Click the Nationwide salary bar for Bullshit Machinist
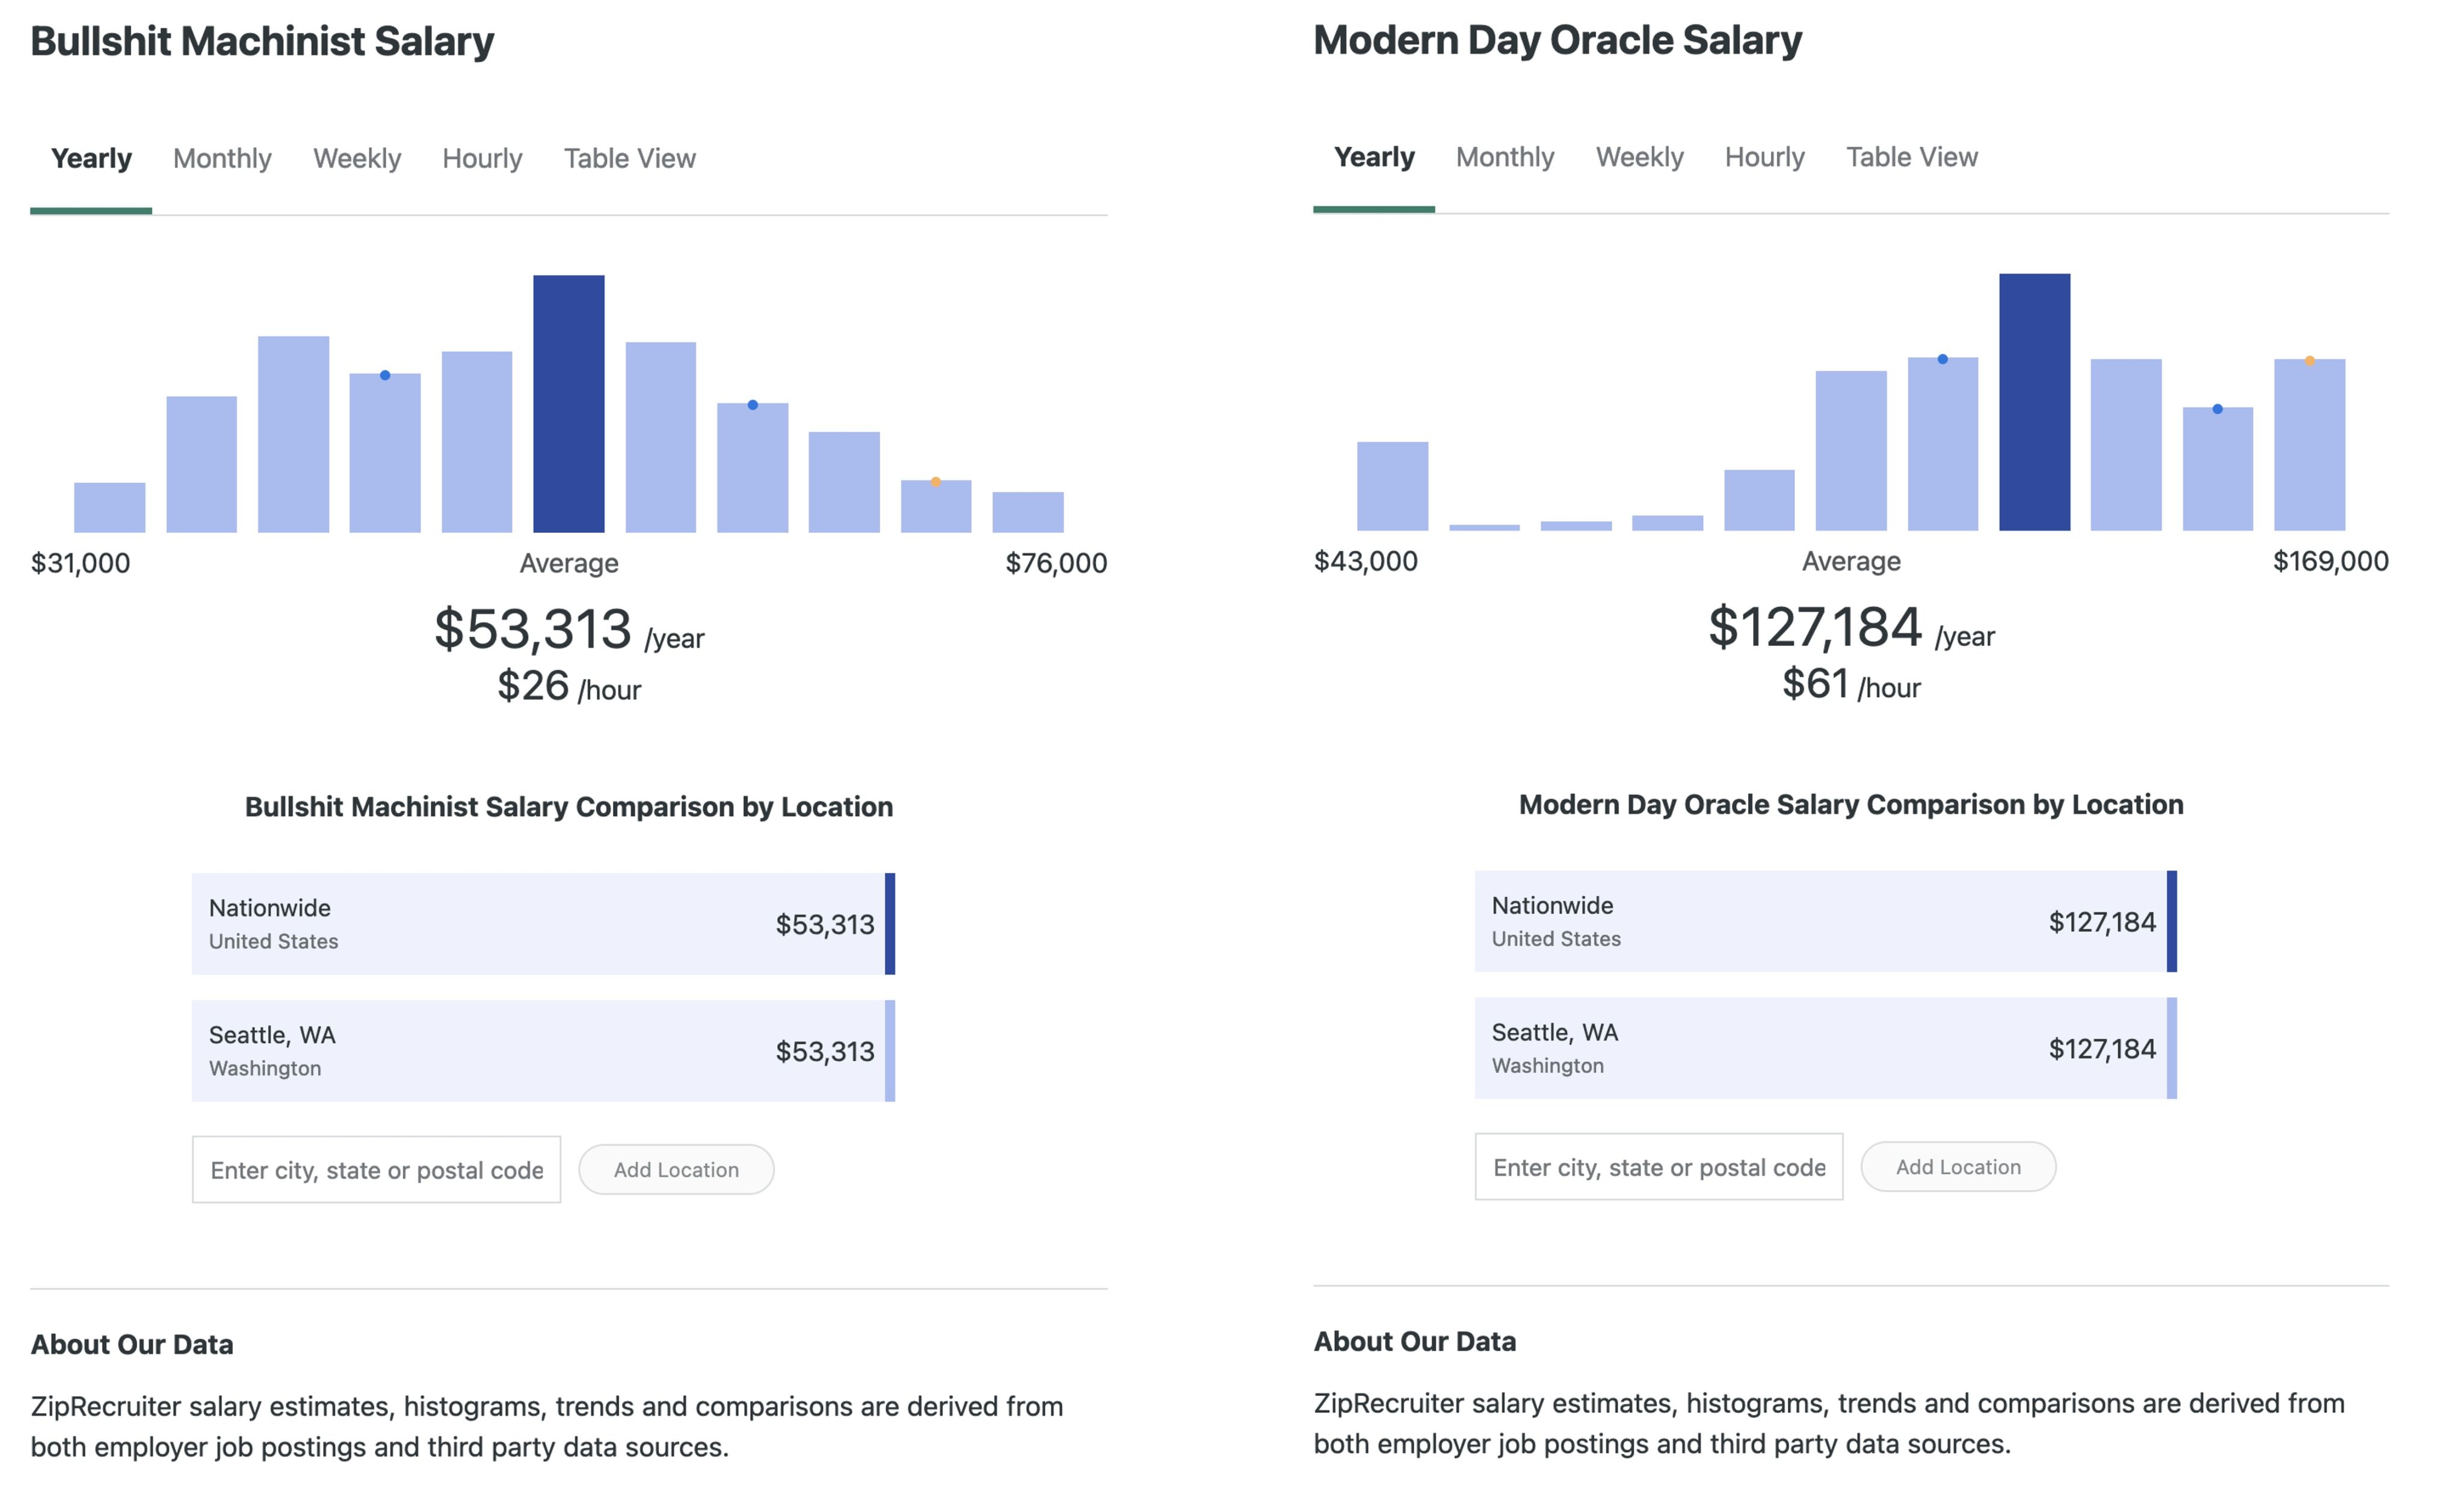 (540, 922)
